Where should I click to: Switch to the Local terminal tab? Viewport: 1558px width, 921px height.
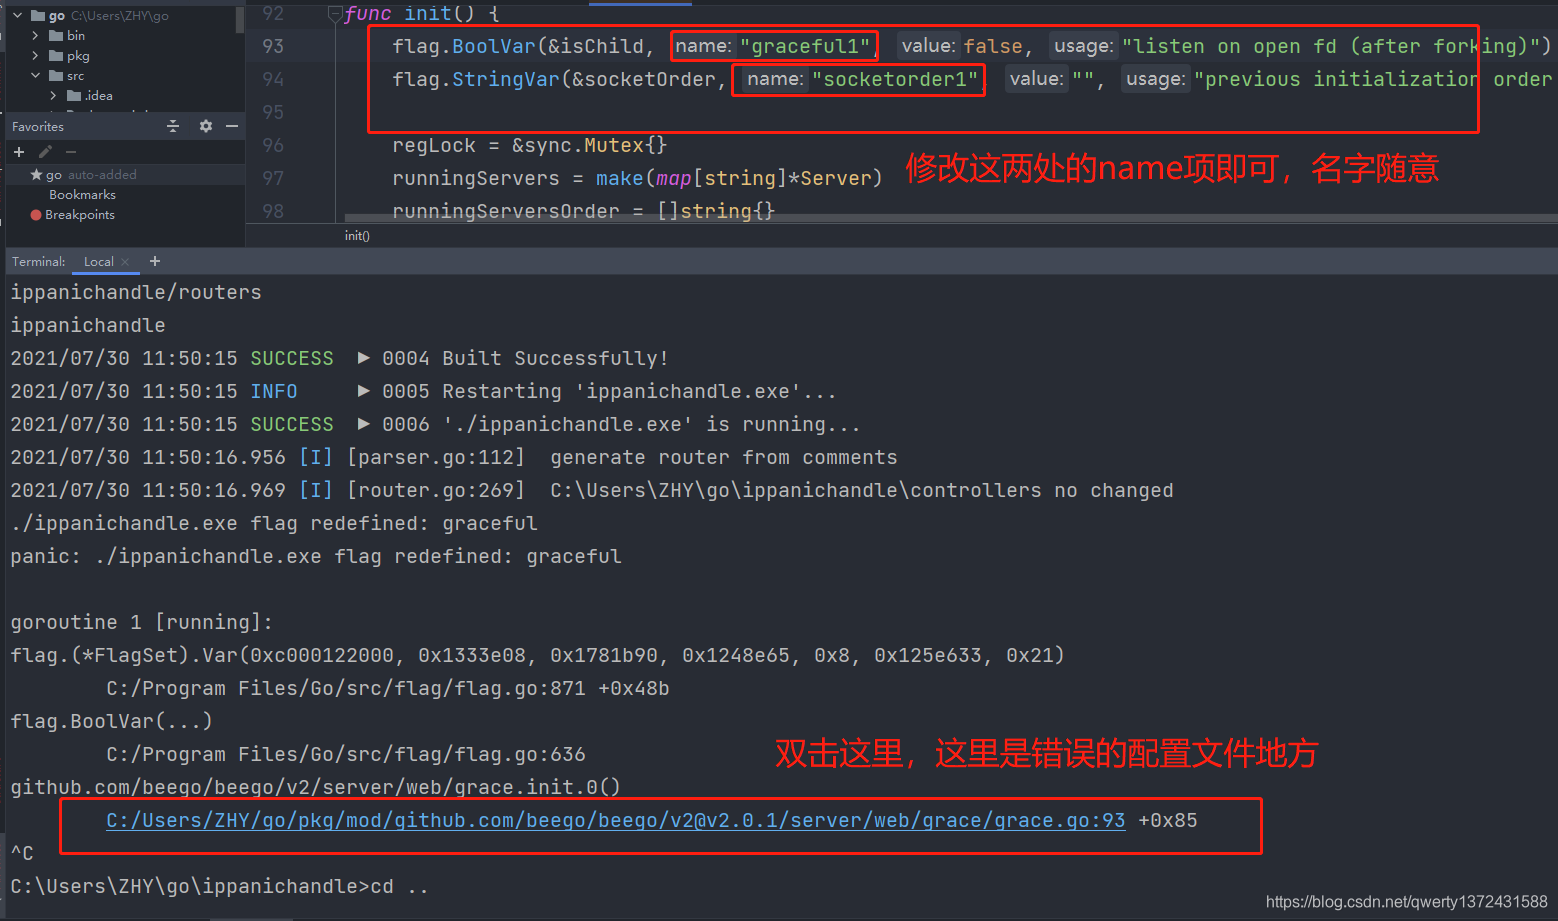pos(98,261)
